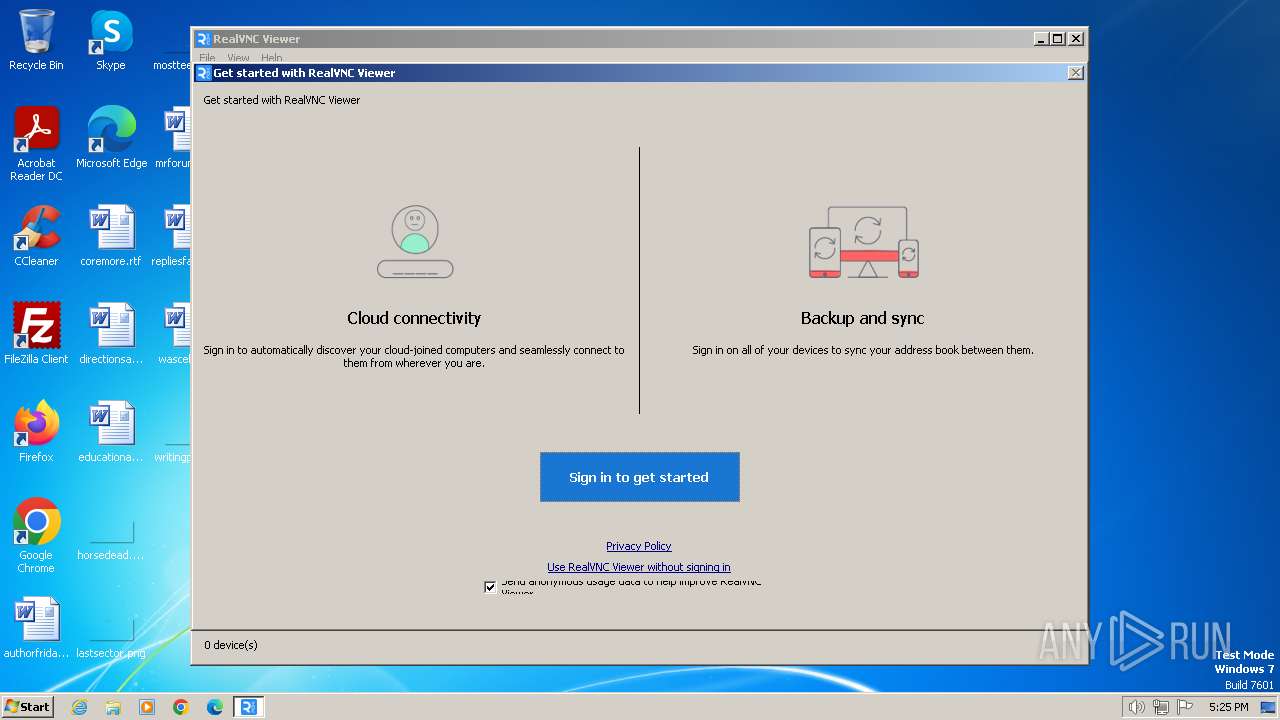The width and height of the screenshot is (1280, 720).
Task: Click the 5:25 PM taskbar clock
Action: 1228,707
